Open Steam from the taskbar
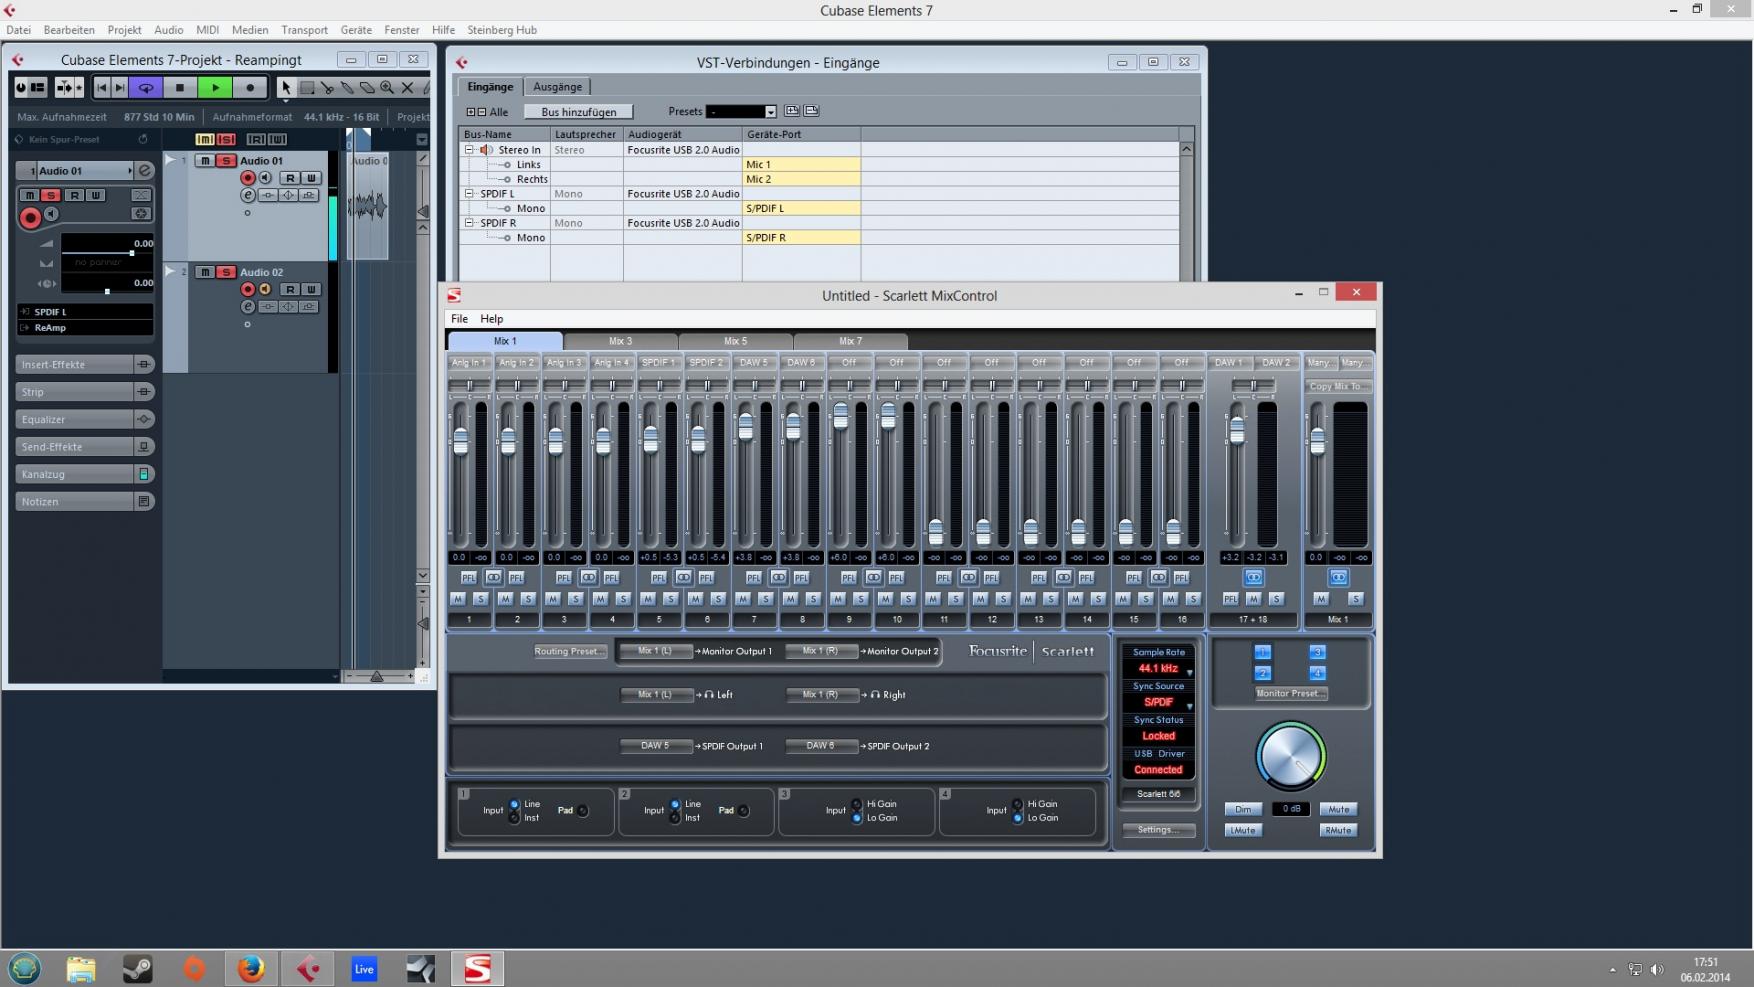This screenshot has width=1754, height=987. [x=137, y=968]
